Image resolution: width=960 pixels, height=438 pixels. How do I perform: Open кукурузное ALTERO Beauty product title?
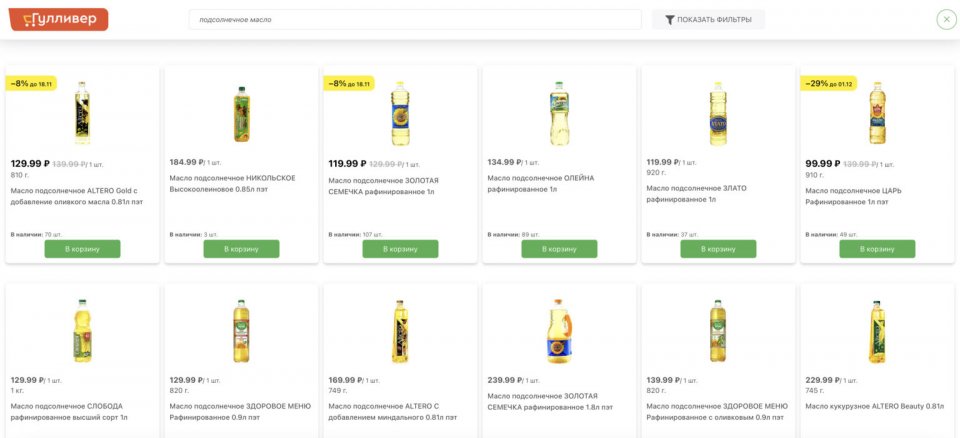(874, 406)
